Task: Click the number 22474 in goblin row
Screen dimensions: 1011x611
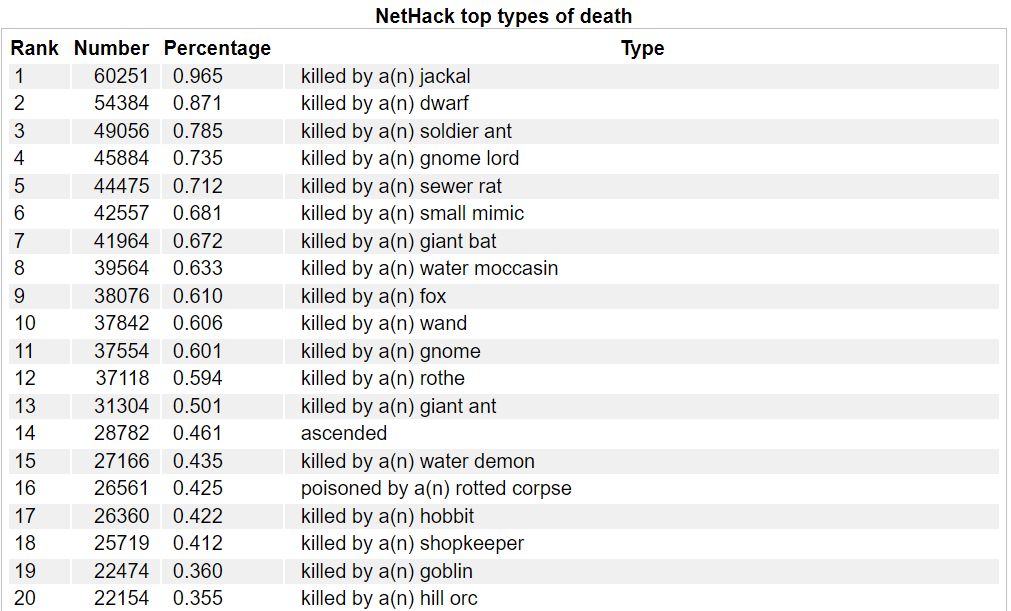Action: (x=121, y=571)
